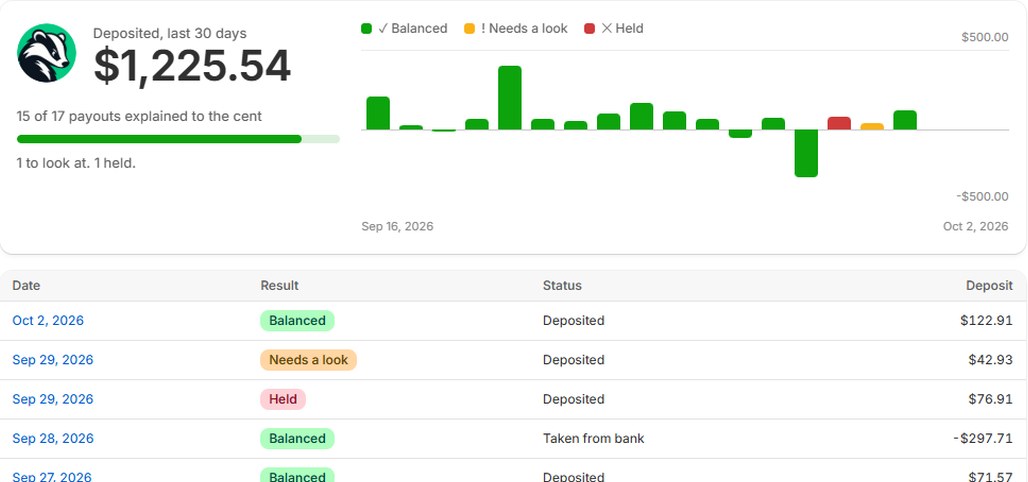Select the red Held bar in the chart
Viewport: 1028px width, 482px height.
click(839, 123)
